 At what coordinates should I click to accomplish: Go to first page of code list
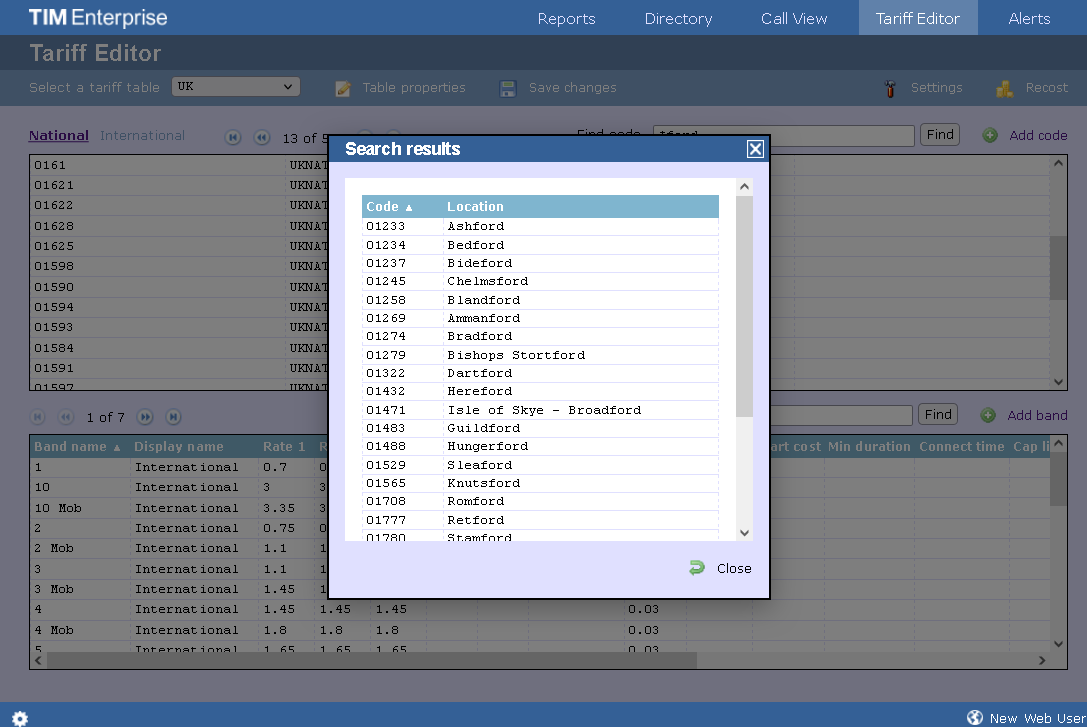(x=233, y=138)
